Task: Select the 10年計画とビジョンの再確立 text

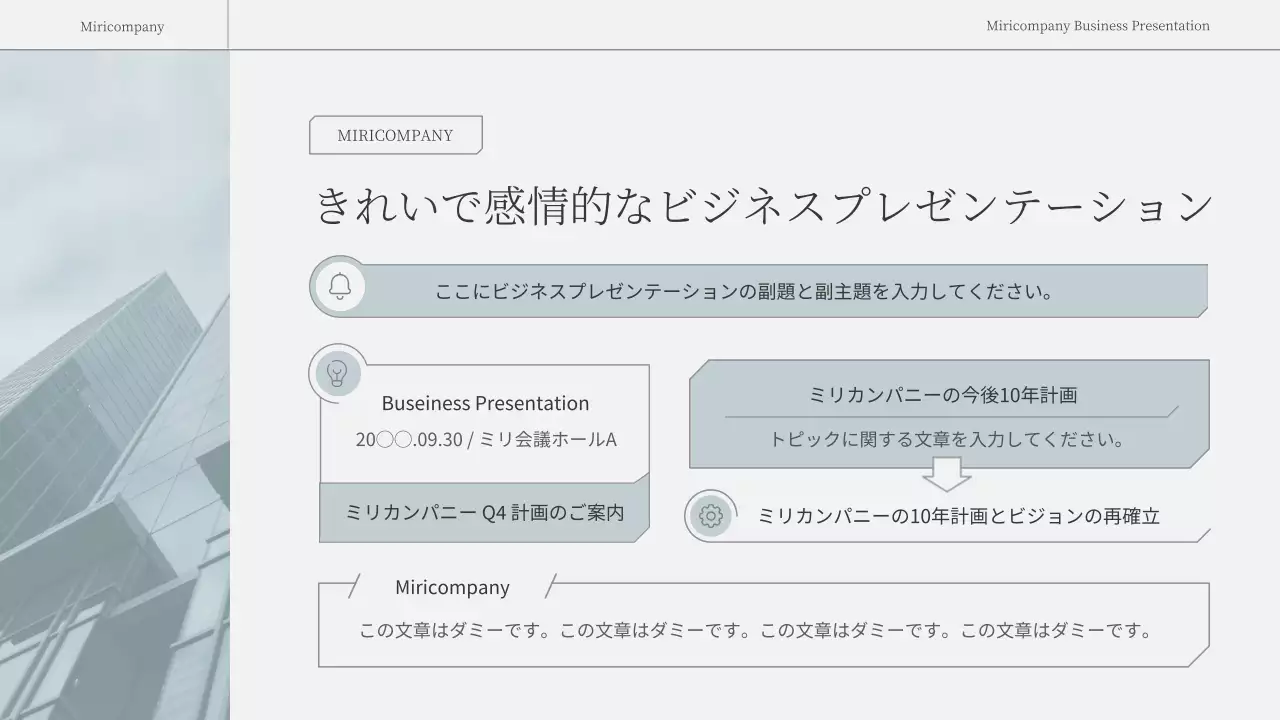Action: 960,516
